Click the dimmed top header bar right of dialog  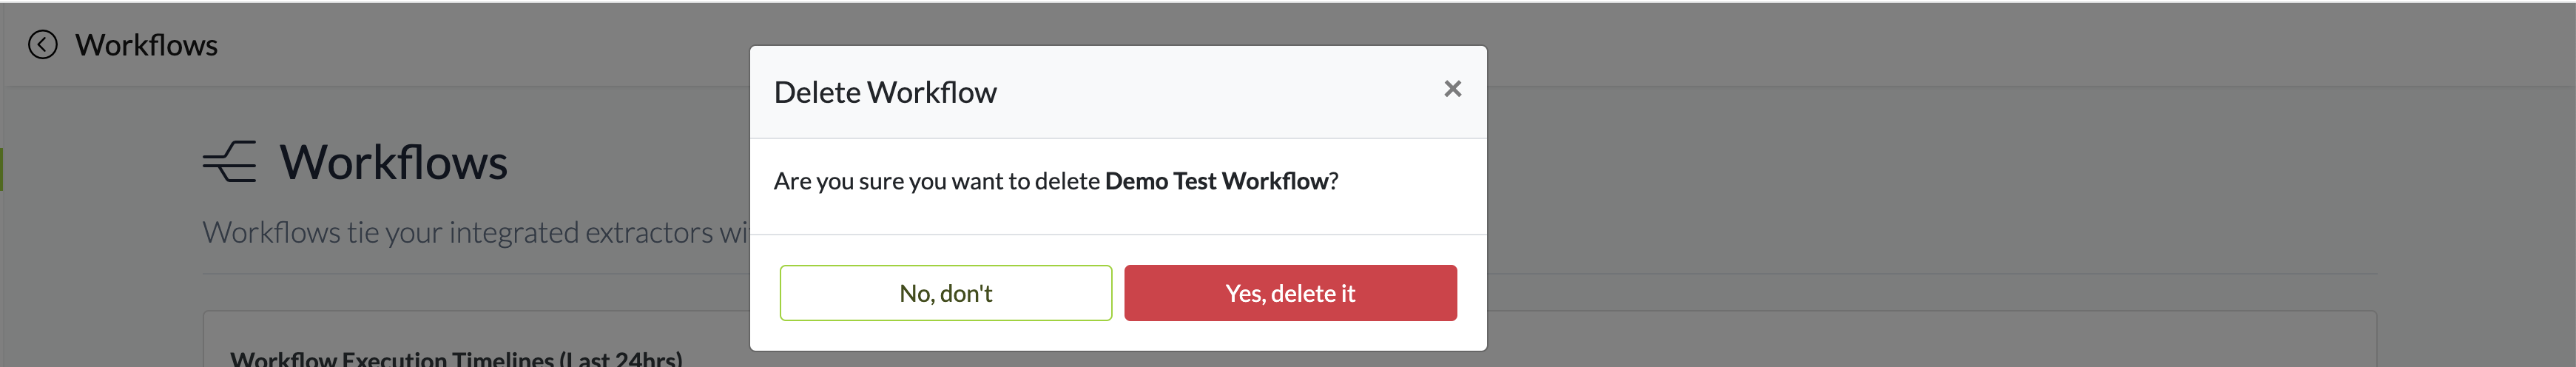pos(2000,45)
